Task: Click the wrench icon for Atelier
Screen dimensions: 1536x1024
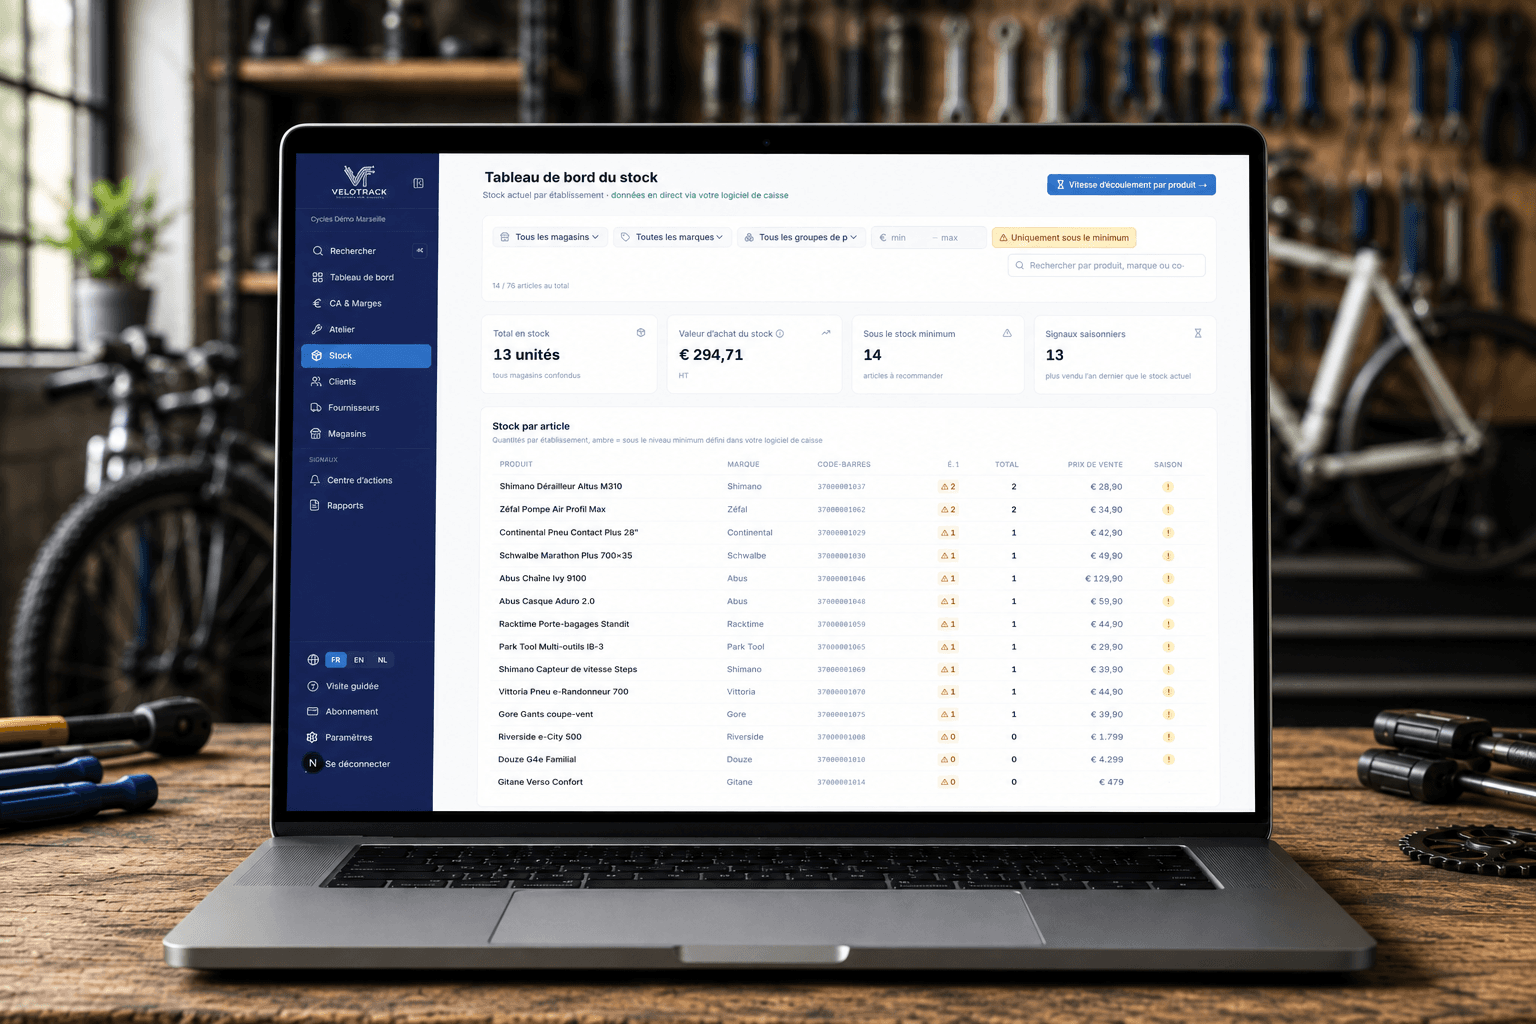Action: [317, 329]
